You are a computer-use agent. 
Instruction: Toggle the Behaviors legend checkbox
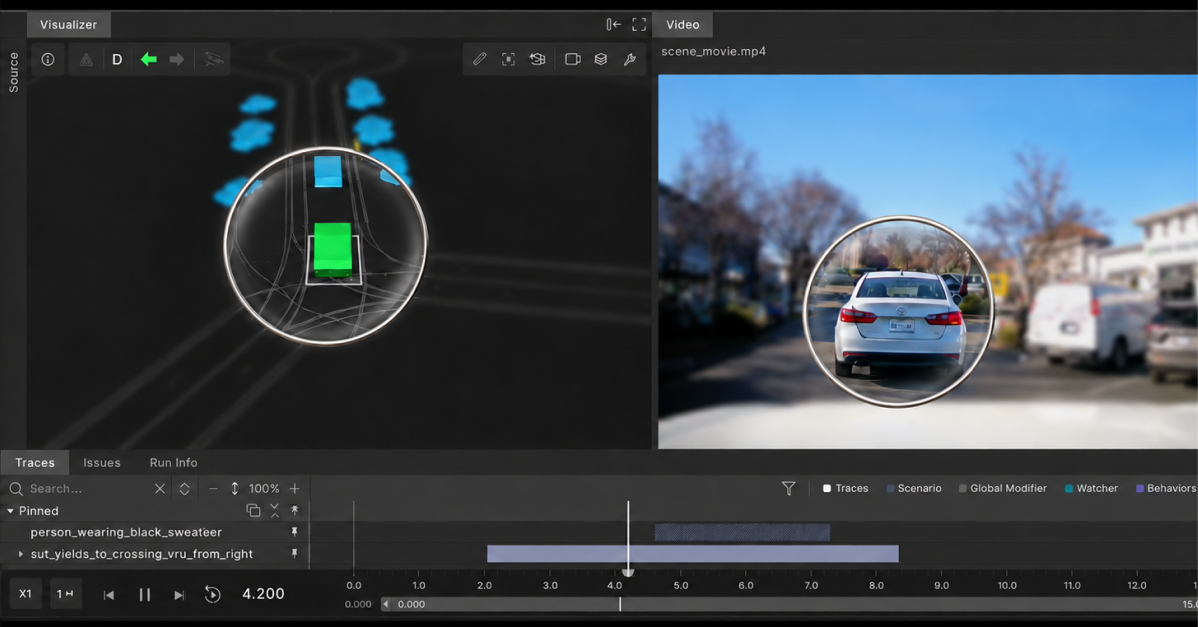1139,488
